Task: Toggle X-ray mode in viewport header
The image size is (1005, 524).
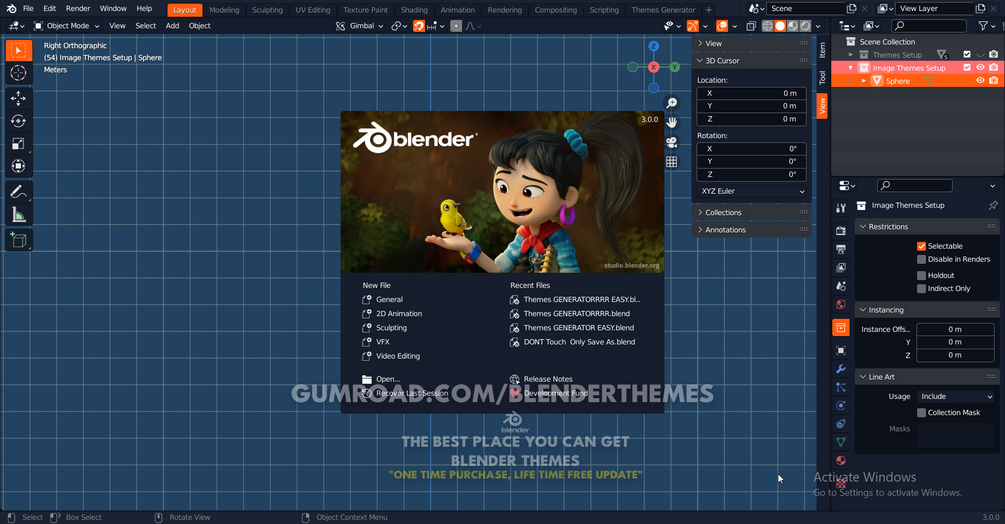Action: point(751,26)
